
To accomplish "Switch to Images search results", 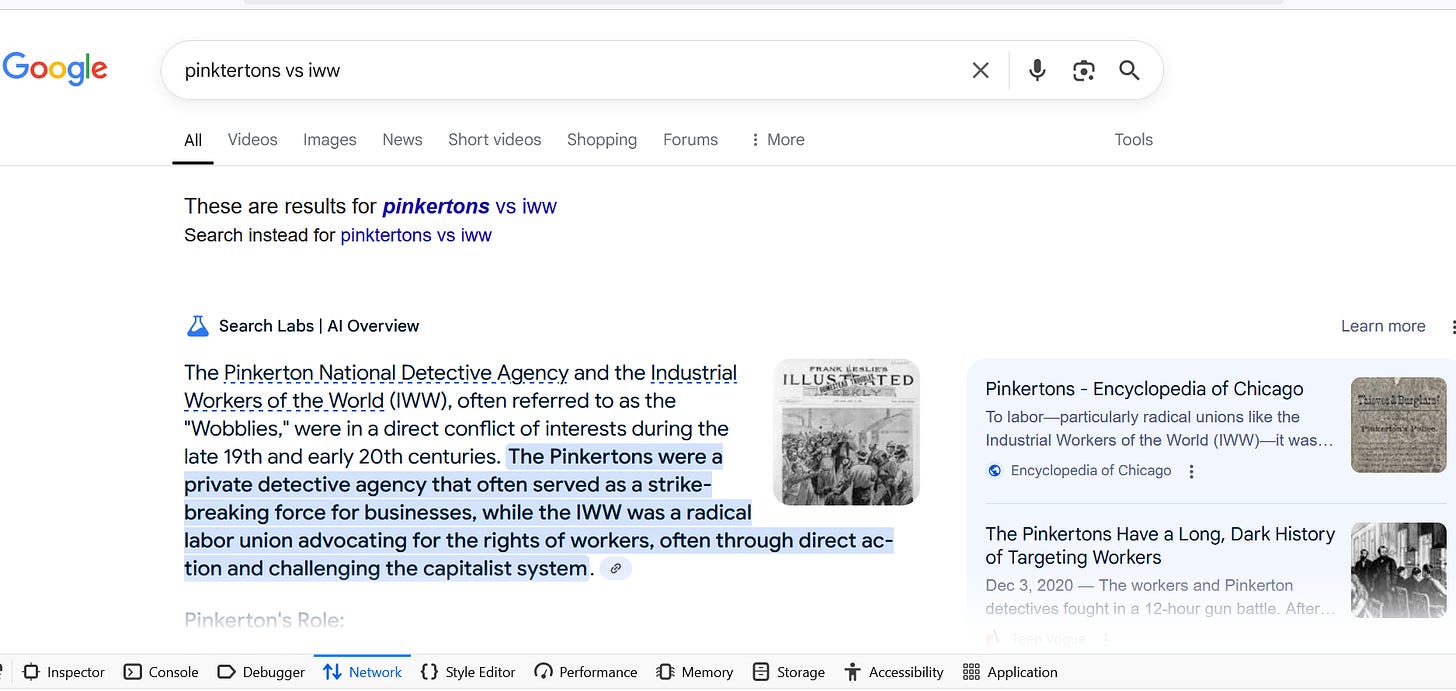I will tap(330, 140).
